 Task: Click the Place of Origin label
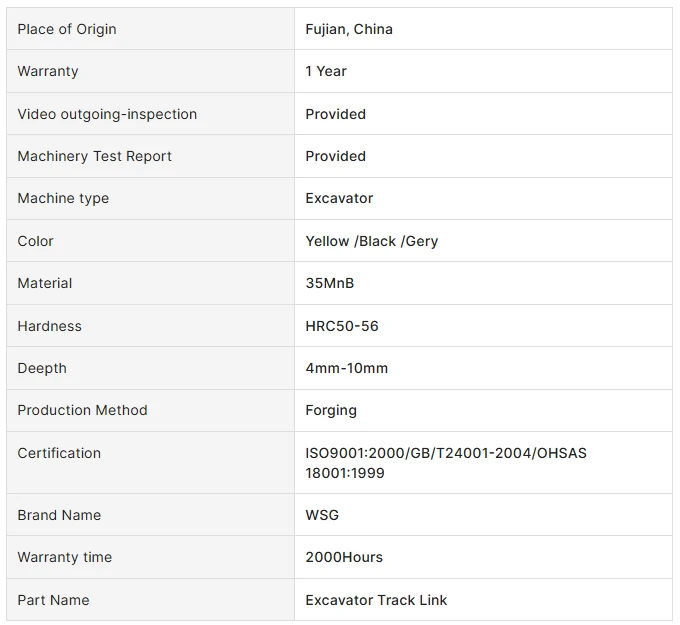click(x=67, y=29)
